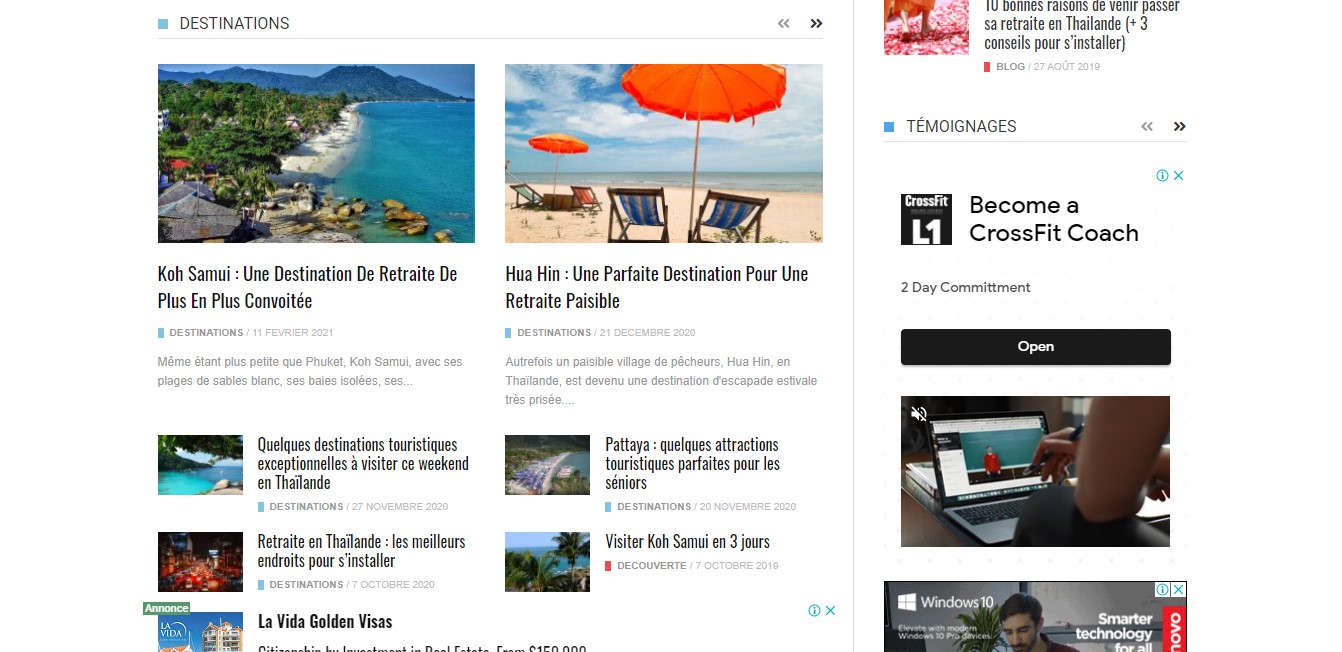Click previous arrow in Témoignages section
Screen dimensions: 1342x652
pyautogui.click(x=1147, y=126)
